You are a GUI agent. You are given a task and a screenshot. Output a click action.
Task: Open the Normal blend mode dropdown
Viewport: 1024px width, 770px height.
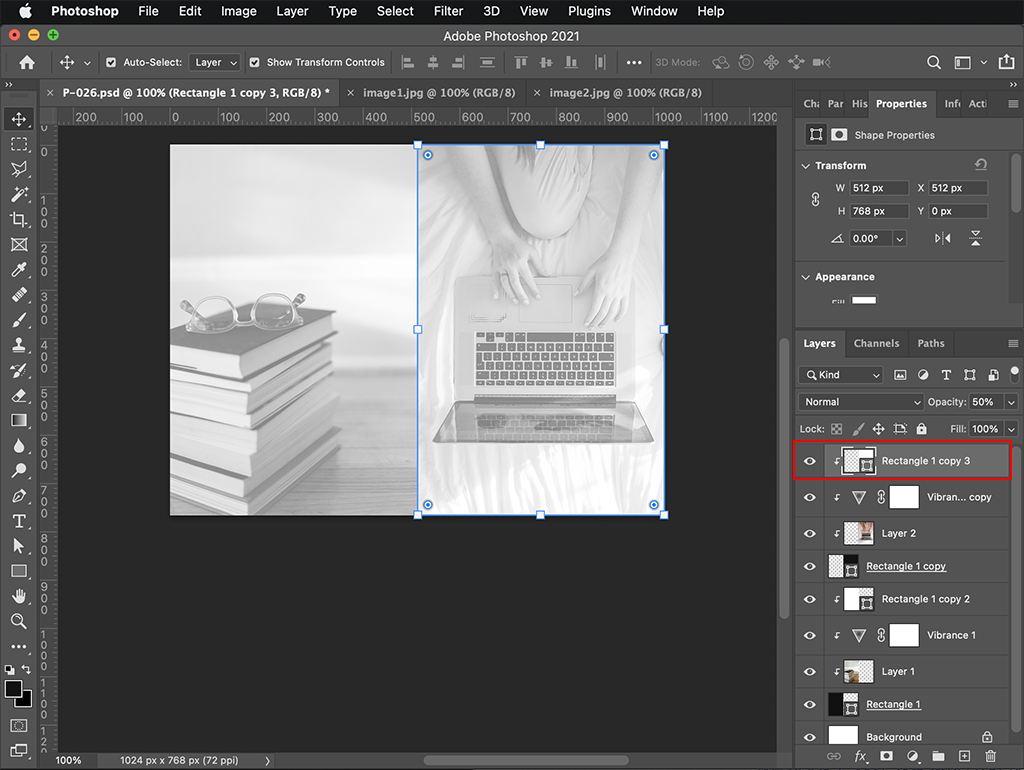(861, 402)
